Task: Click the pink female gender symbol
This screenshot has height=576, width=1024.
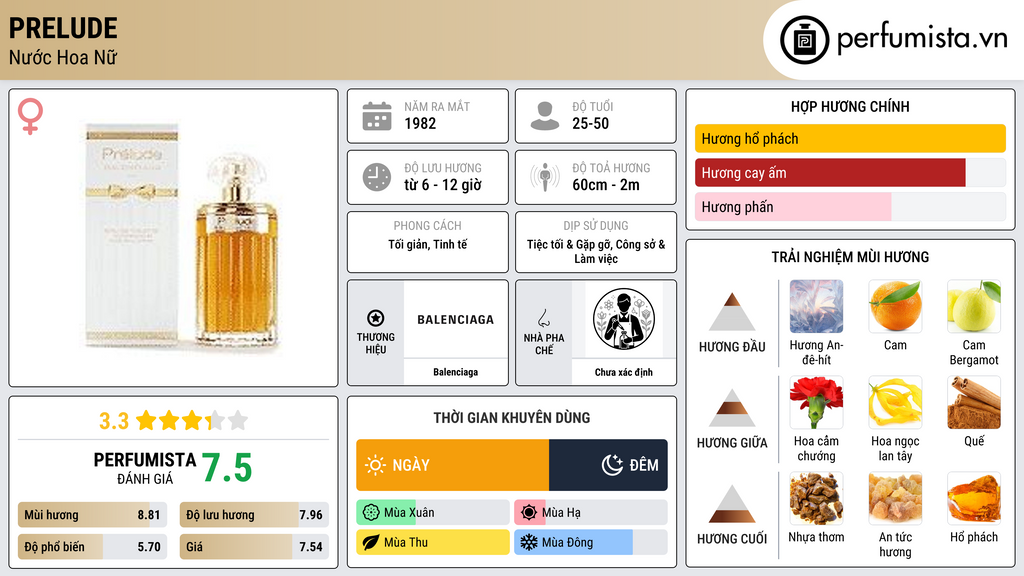Action: click(30, 116)
